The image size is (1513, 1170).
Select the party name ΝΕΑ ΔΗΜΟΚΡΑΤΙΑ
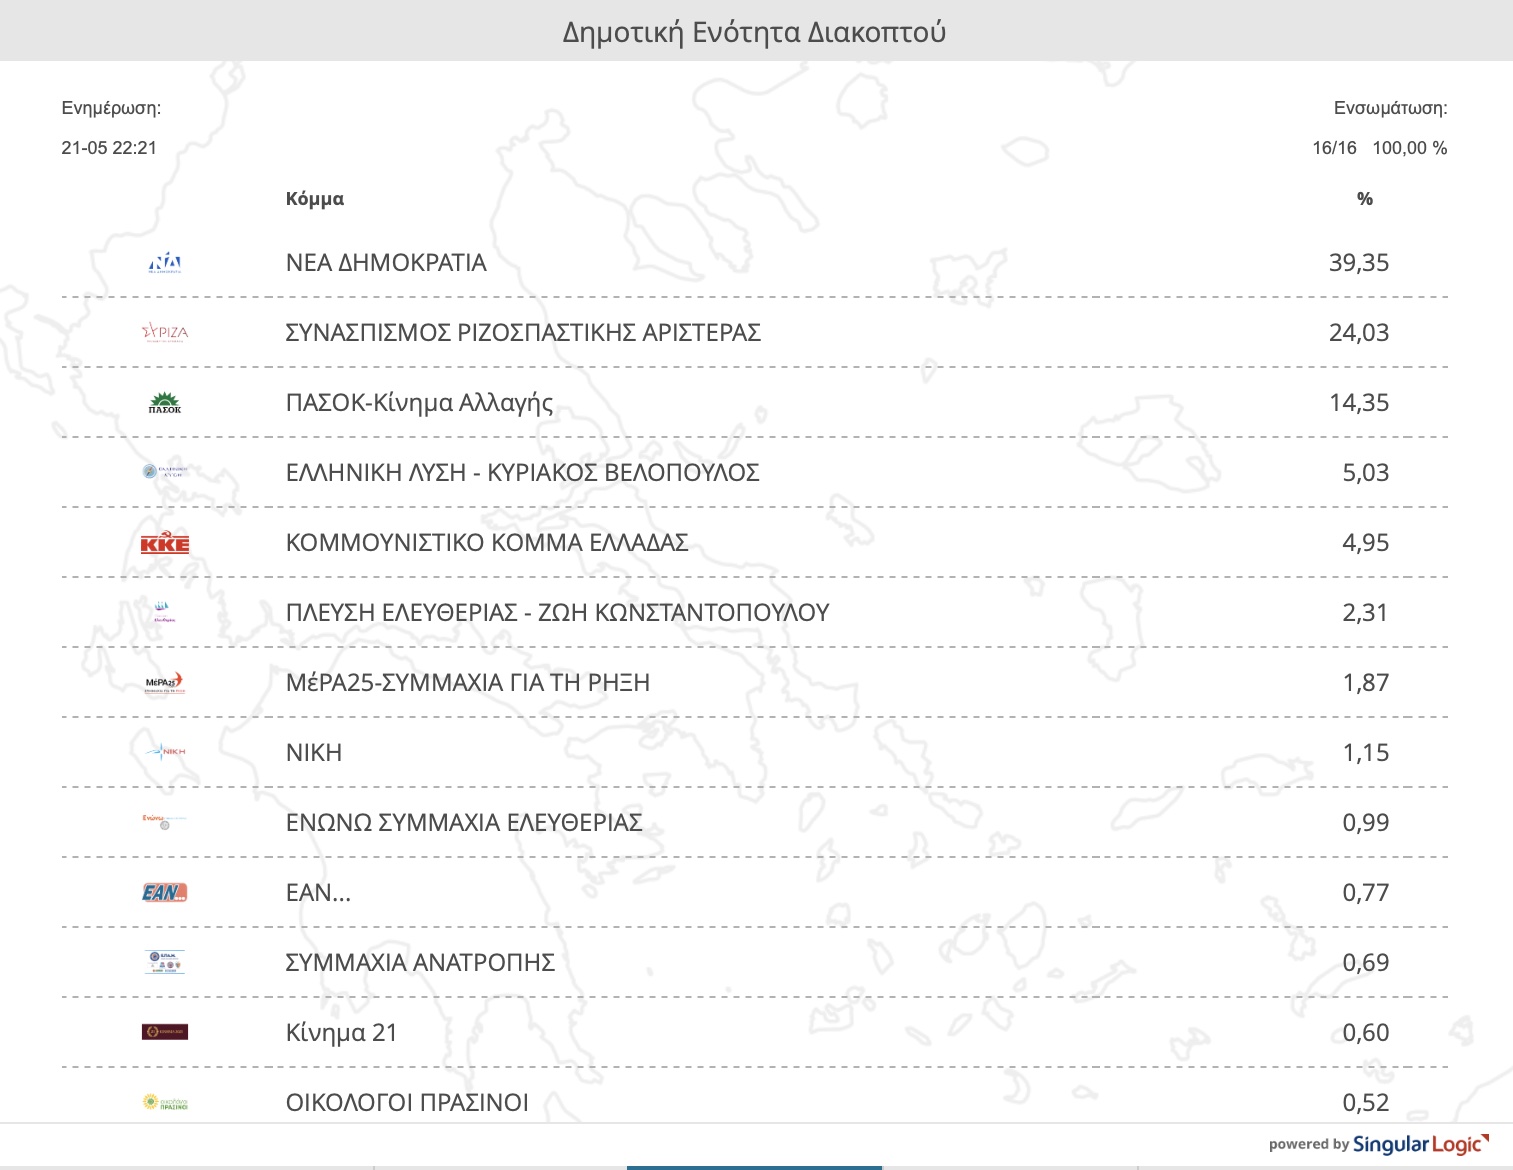click(386, 263)
